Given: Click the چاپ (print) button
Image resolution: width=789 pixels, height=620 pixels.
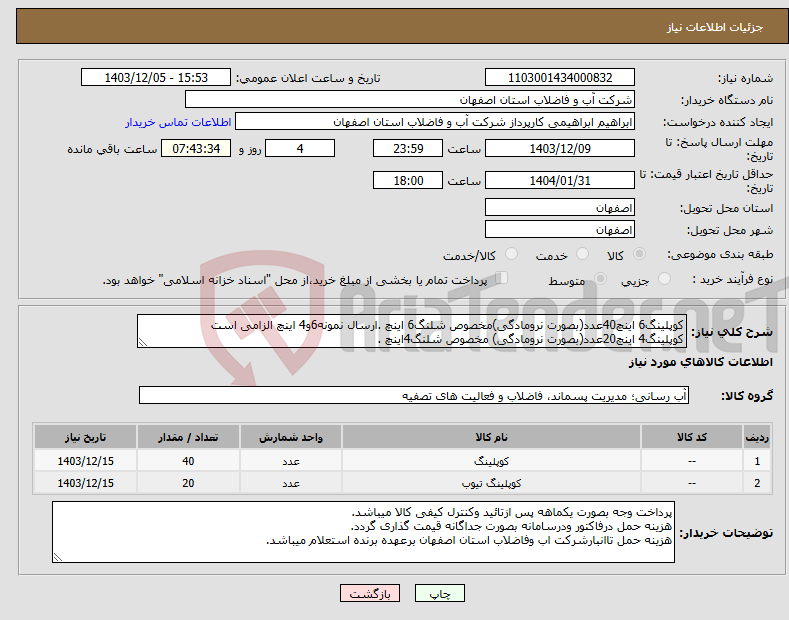Looking at the screenshot, I should pyautogui.click(x=439, y=594).
